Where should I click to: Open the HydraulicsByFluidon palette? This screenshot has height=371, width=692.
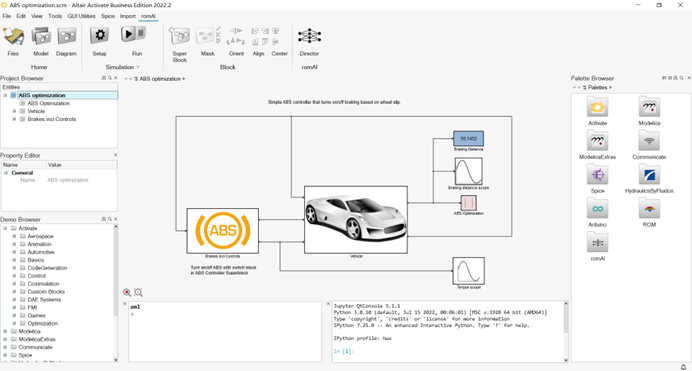649,175
